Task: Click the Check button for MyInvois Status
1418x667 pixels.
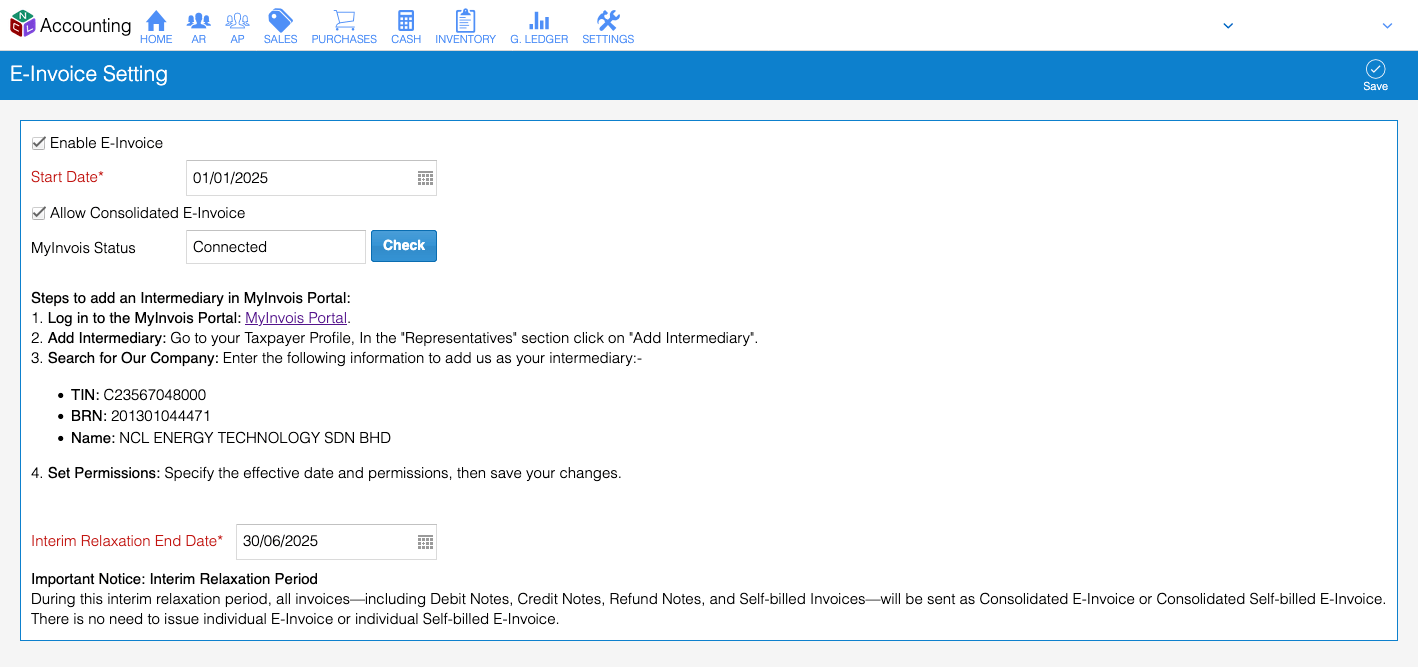Action: coord(403,245)
